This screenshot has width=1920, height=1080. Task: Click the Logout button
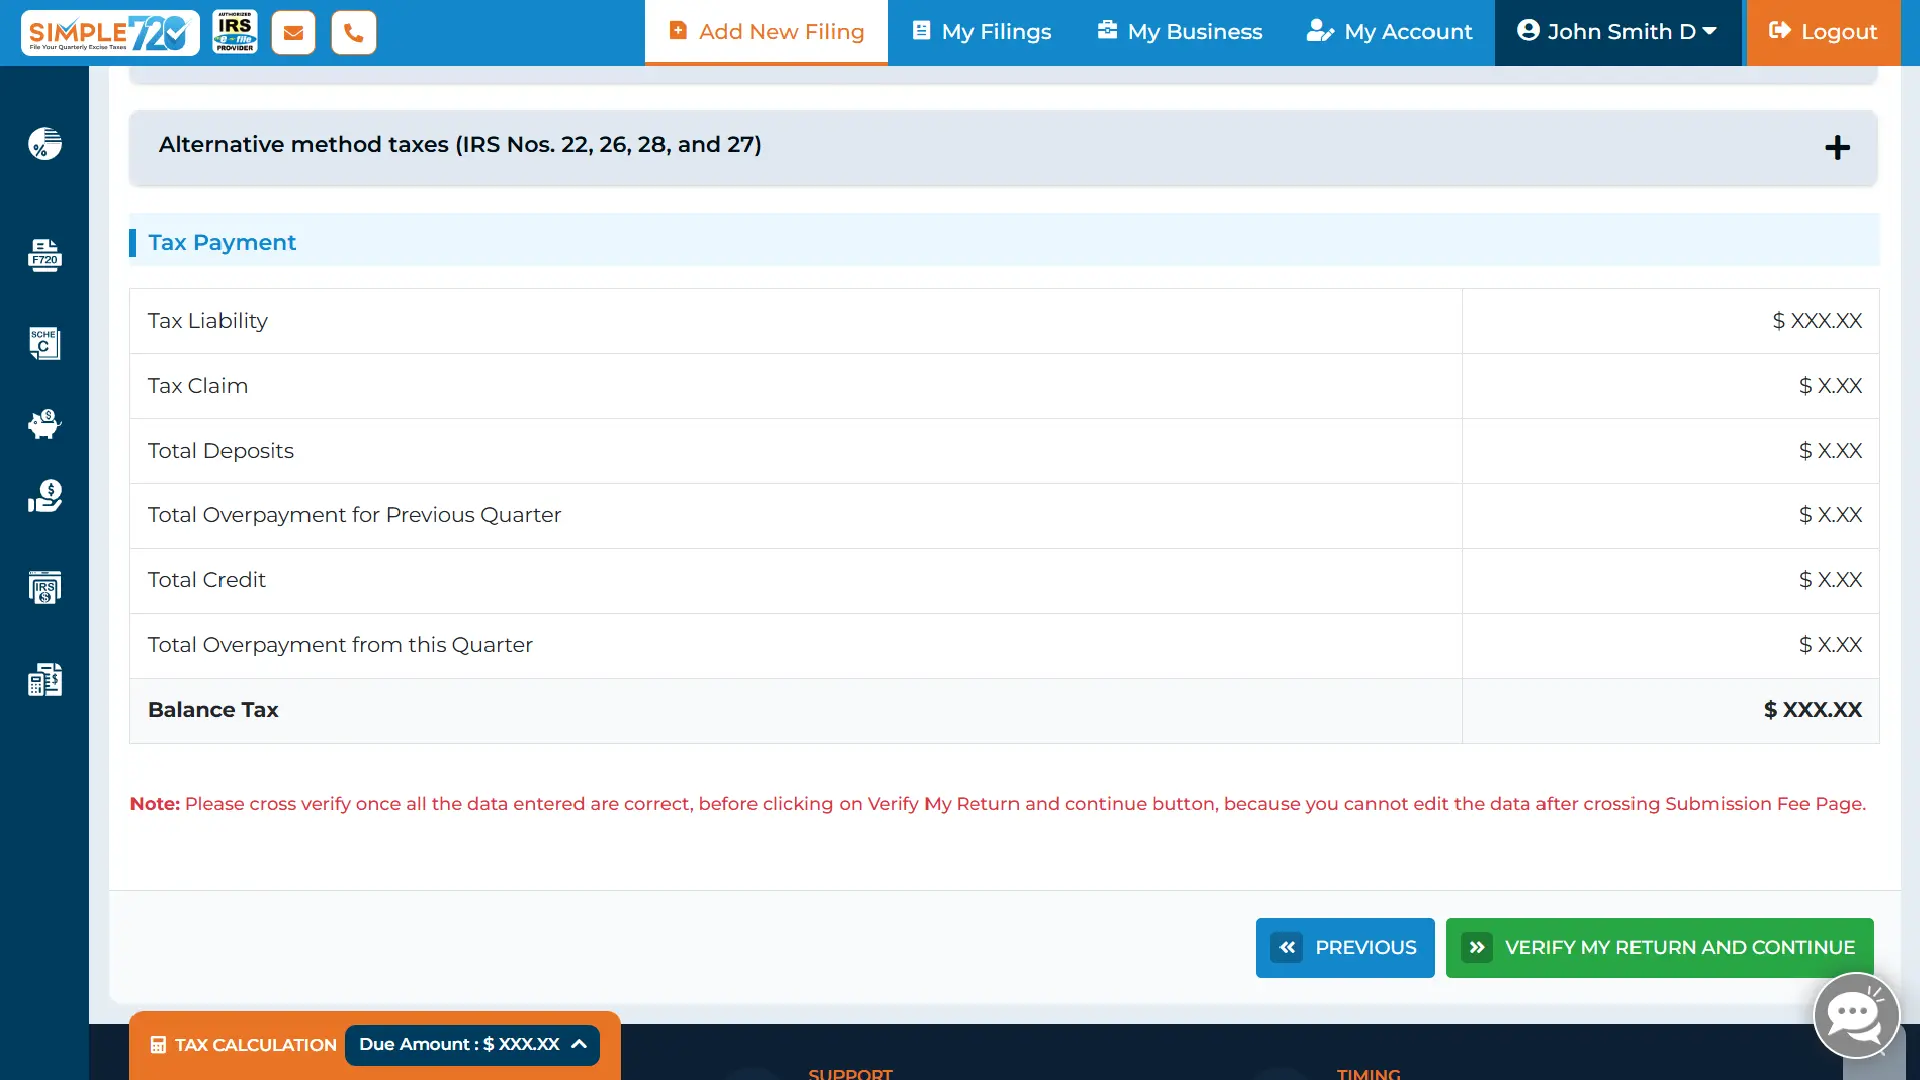click(x=1823, y=32)
